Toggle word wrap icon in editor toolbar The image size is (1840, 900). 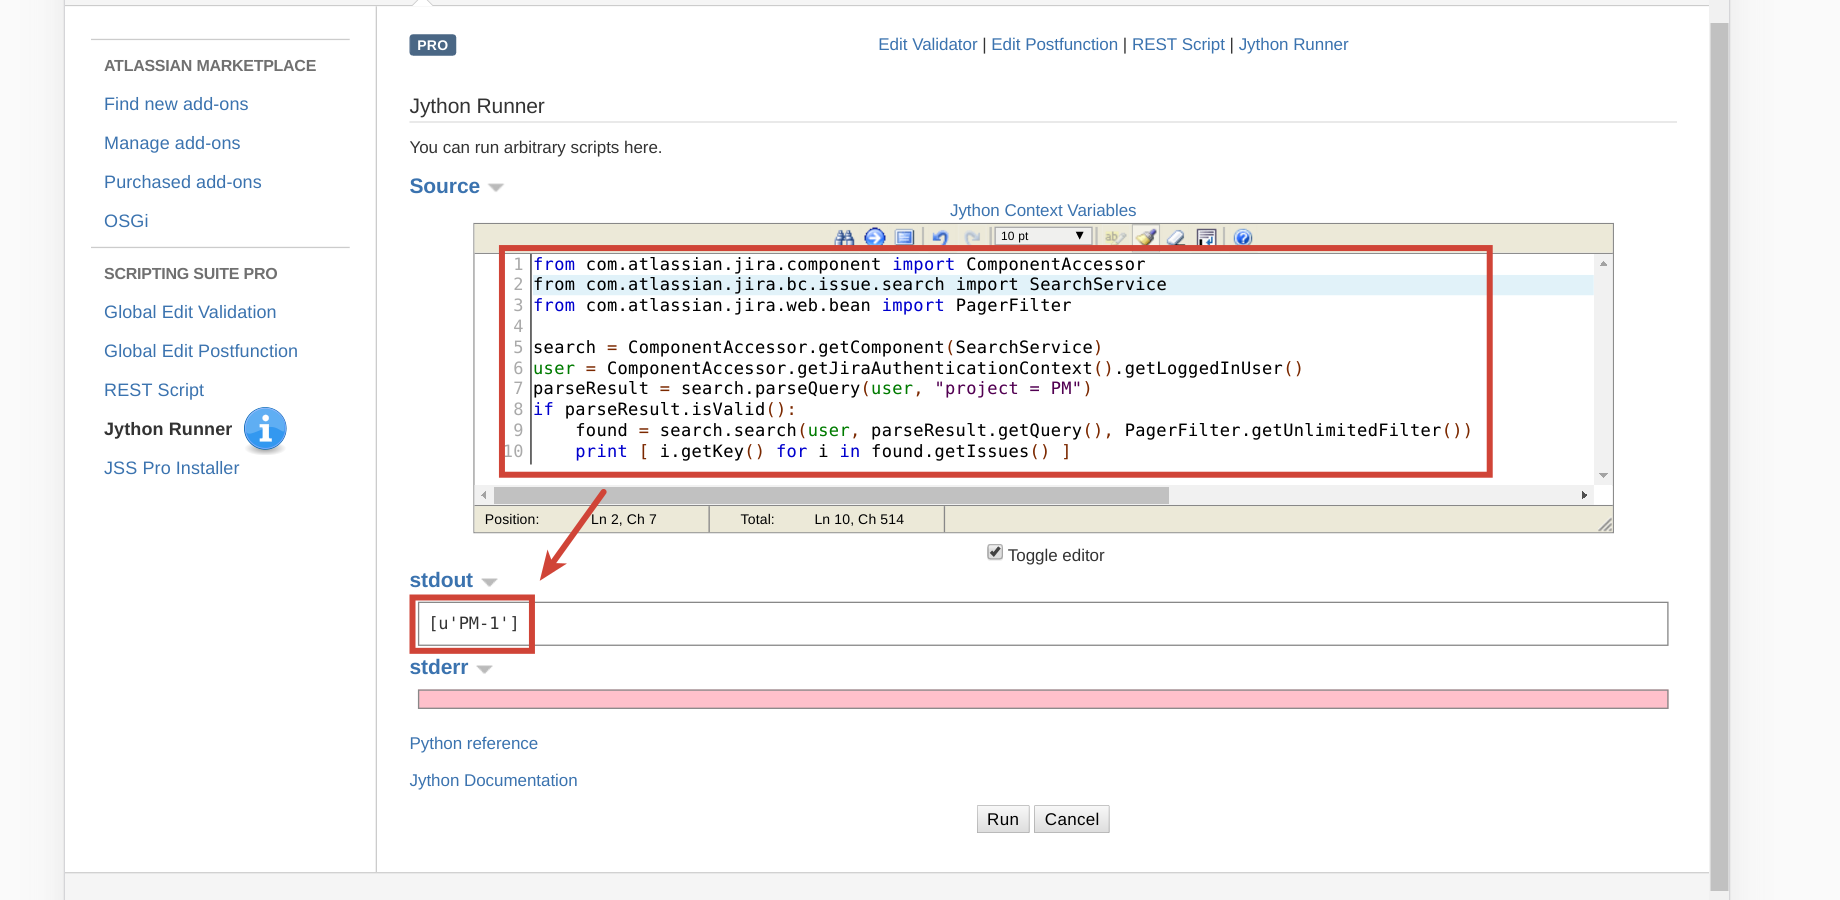(1207, 237)
